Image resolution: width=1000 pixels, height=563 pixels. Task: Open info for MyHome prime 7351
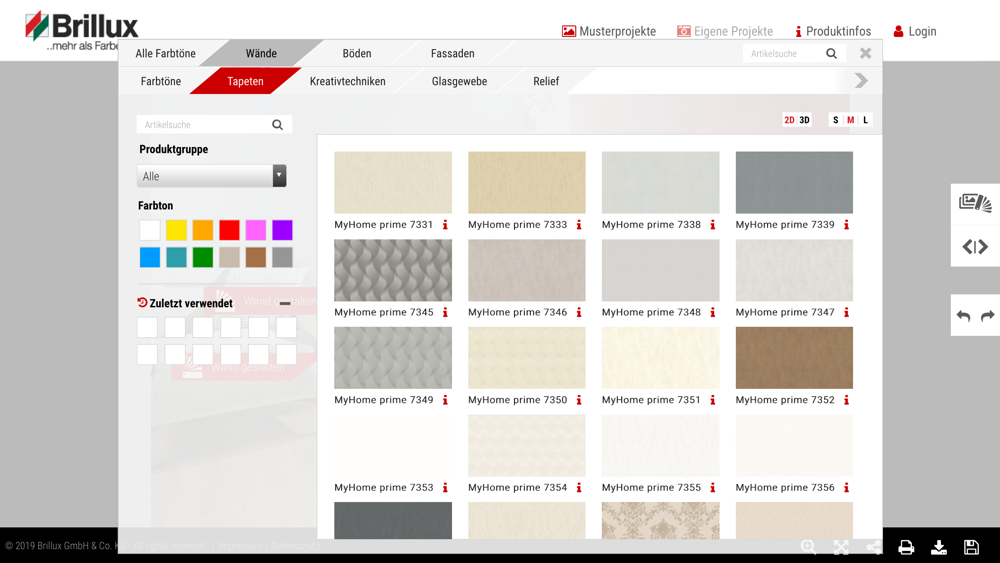[713, 400]
